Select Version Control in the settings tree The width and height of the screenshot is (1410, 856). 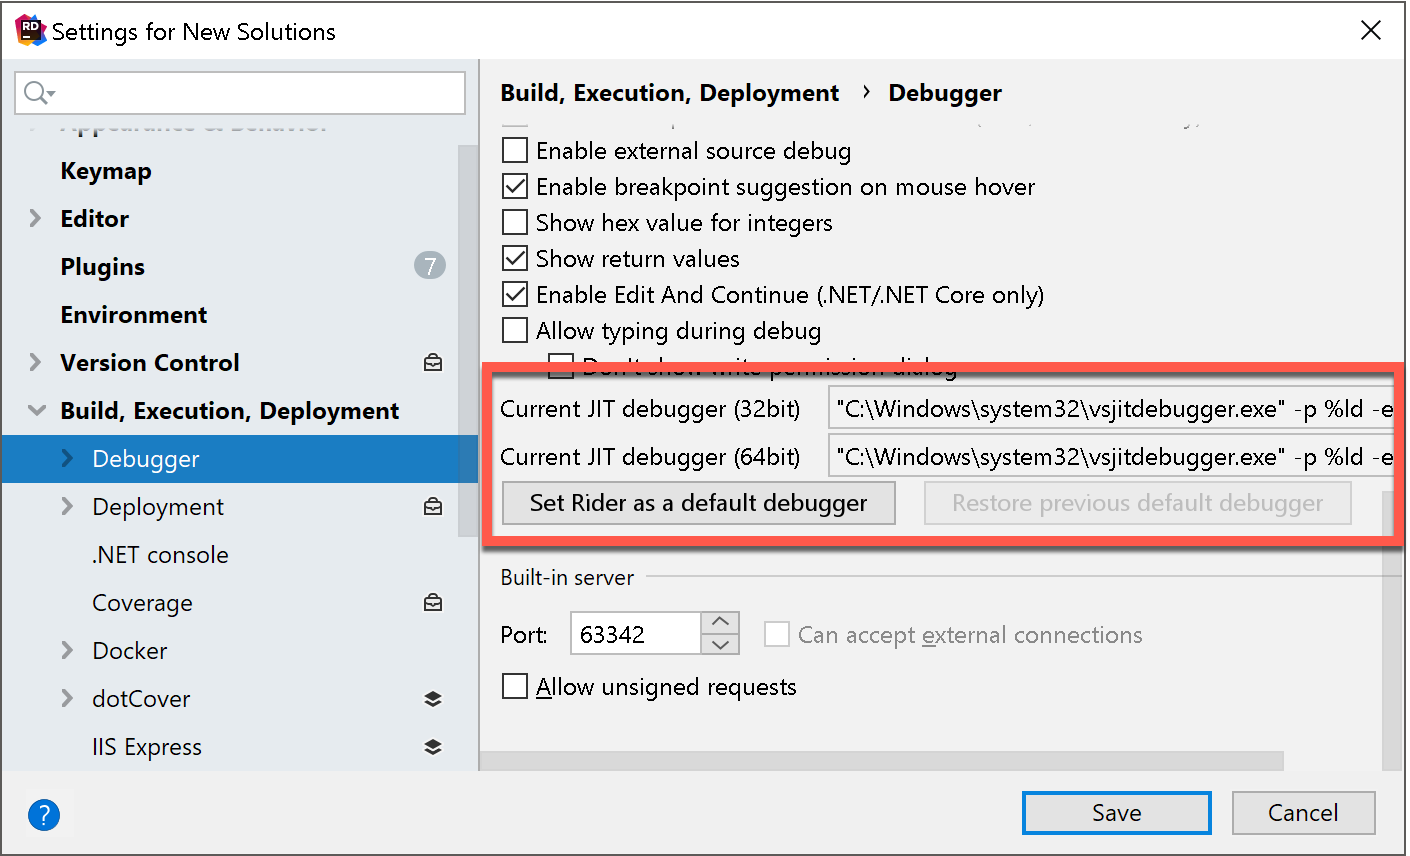150,363
